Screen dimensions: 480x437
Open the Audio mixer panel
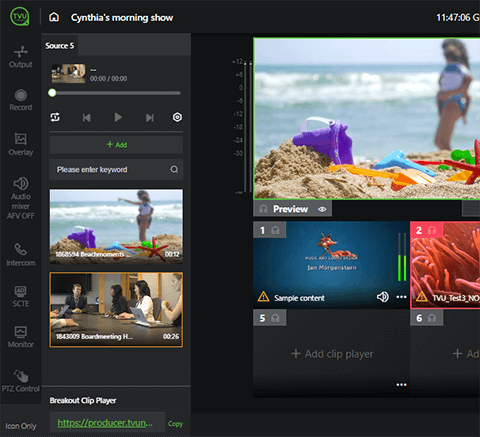click(x=21, y=198)
